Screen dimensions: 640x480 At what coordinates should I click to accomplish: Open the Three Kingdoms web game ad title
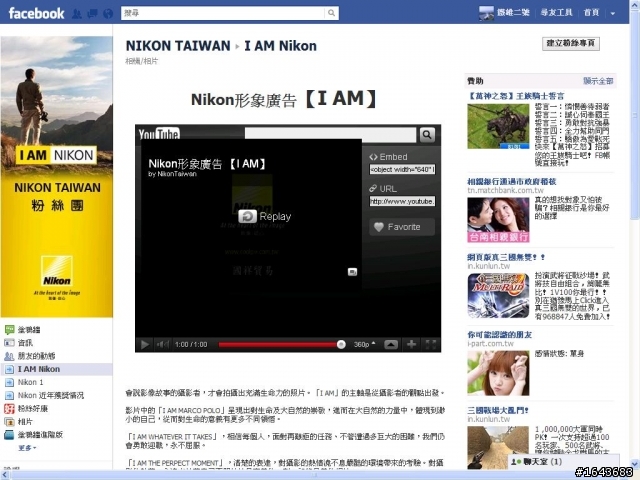click(x=506, y=257)
